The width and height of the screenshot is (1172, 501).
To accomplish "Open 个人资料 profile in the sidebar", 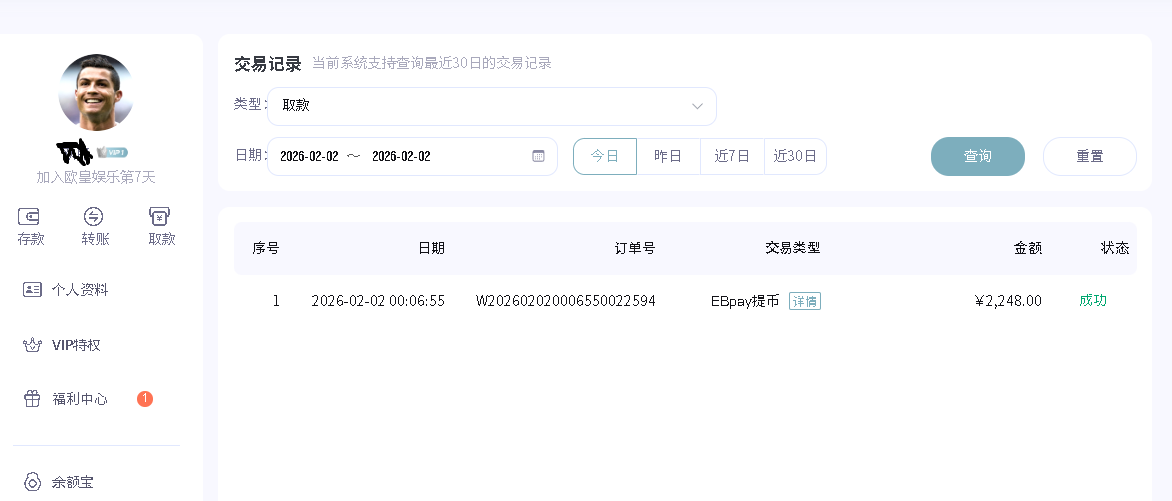I will (79, 290).
